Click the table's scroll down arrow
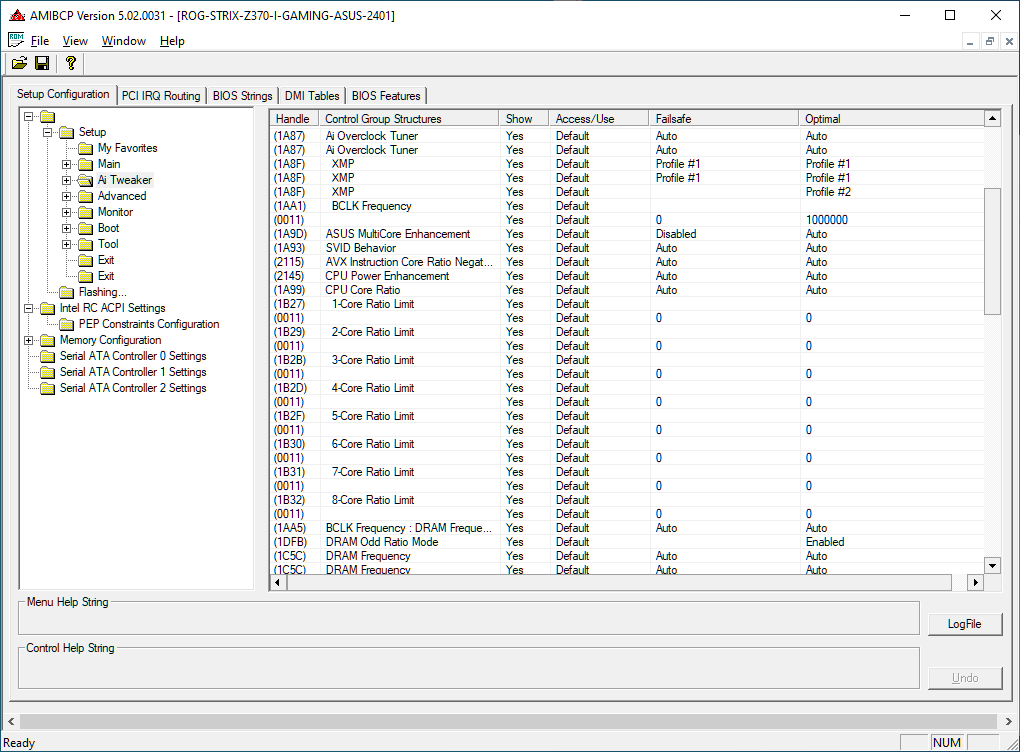 coord(992,566)
